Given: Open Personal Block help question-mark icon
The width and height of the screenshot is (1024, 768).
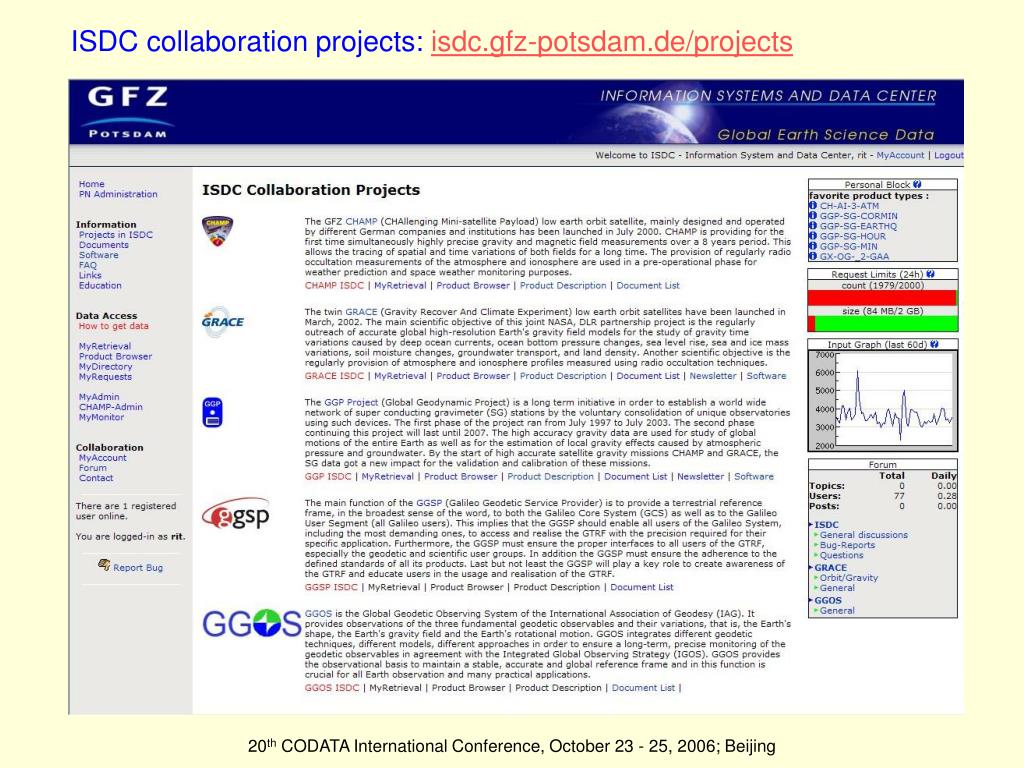Looking at the screenshot, I should click(x=918, y=185).
